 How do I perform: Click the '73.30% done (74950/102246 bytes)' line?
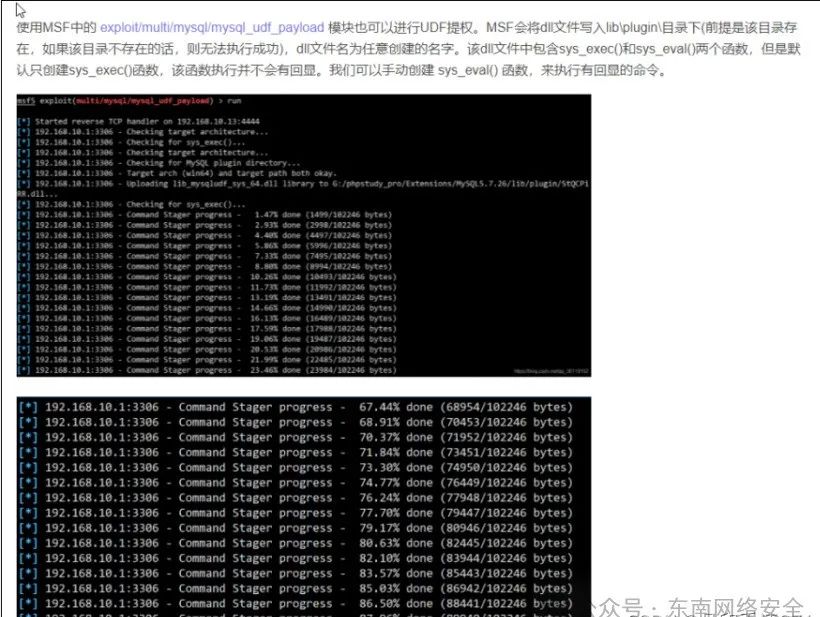click(295, 467)
